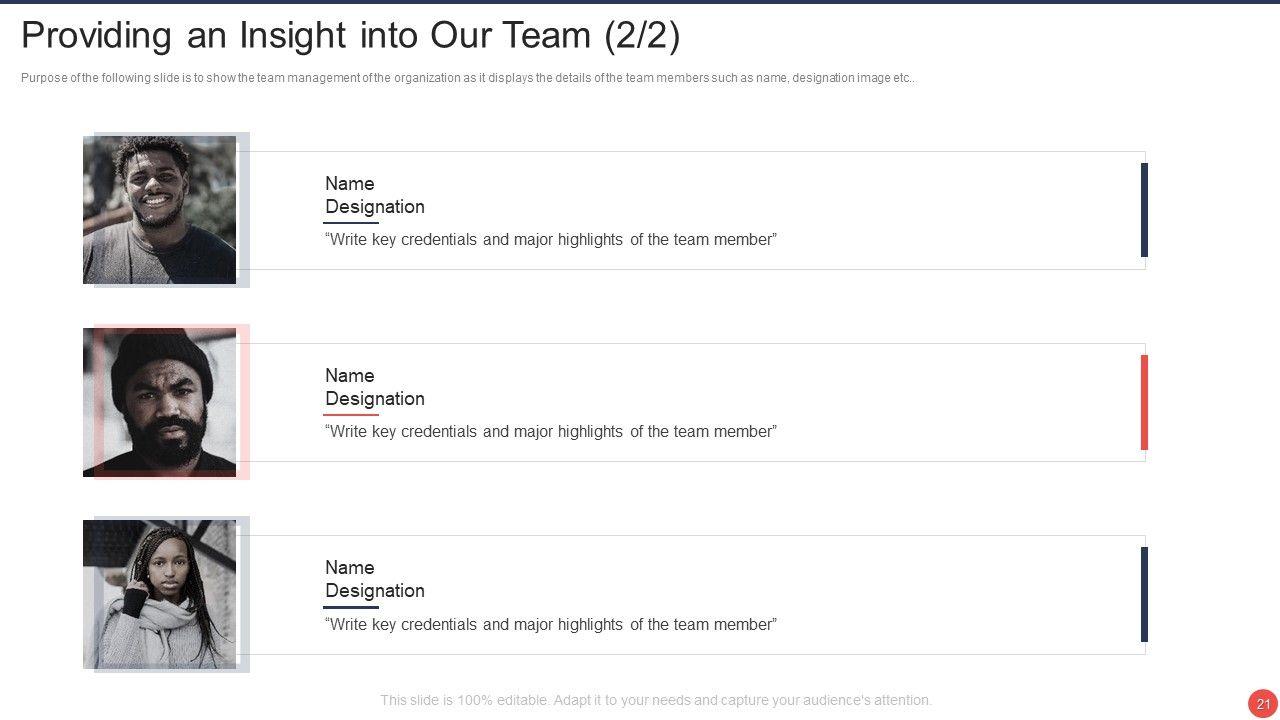Select the 'Name' text in the third card
Image resolution: width=1280 pixels, height=720 pixels.
350,567
